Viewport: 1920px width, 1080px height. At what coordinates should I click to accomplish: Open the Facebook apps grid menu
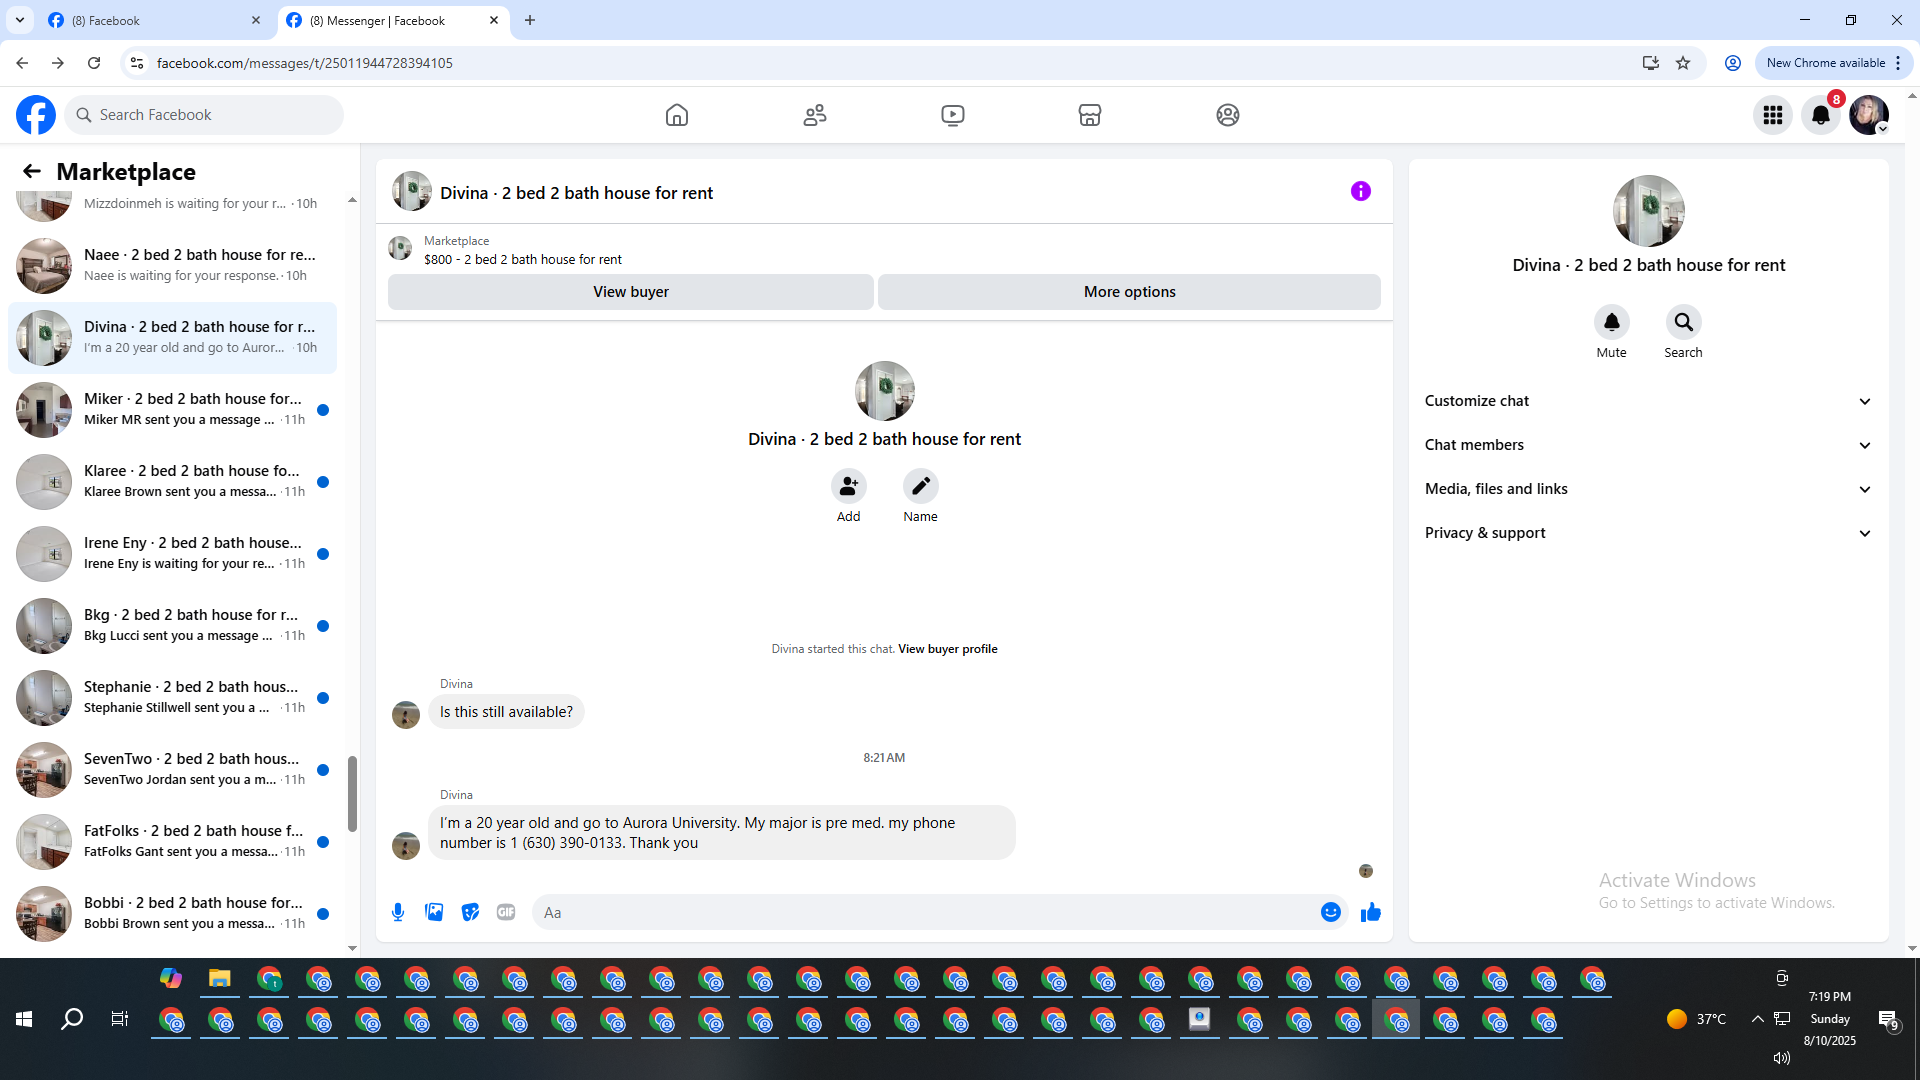(1772, 115)
